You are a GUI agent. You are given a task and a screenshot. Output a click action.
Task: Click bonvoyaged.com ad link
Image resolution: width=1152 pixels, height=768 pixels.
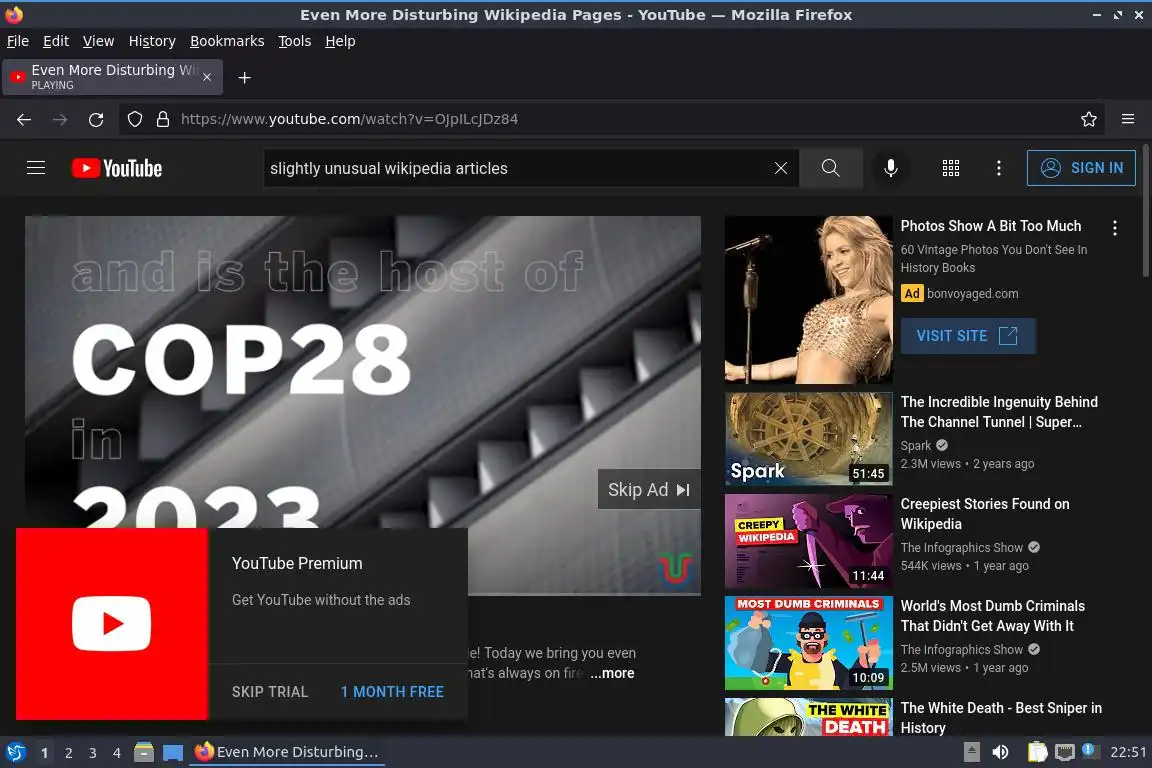[972, 293]
